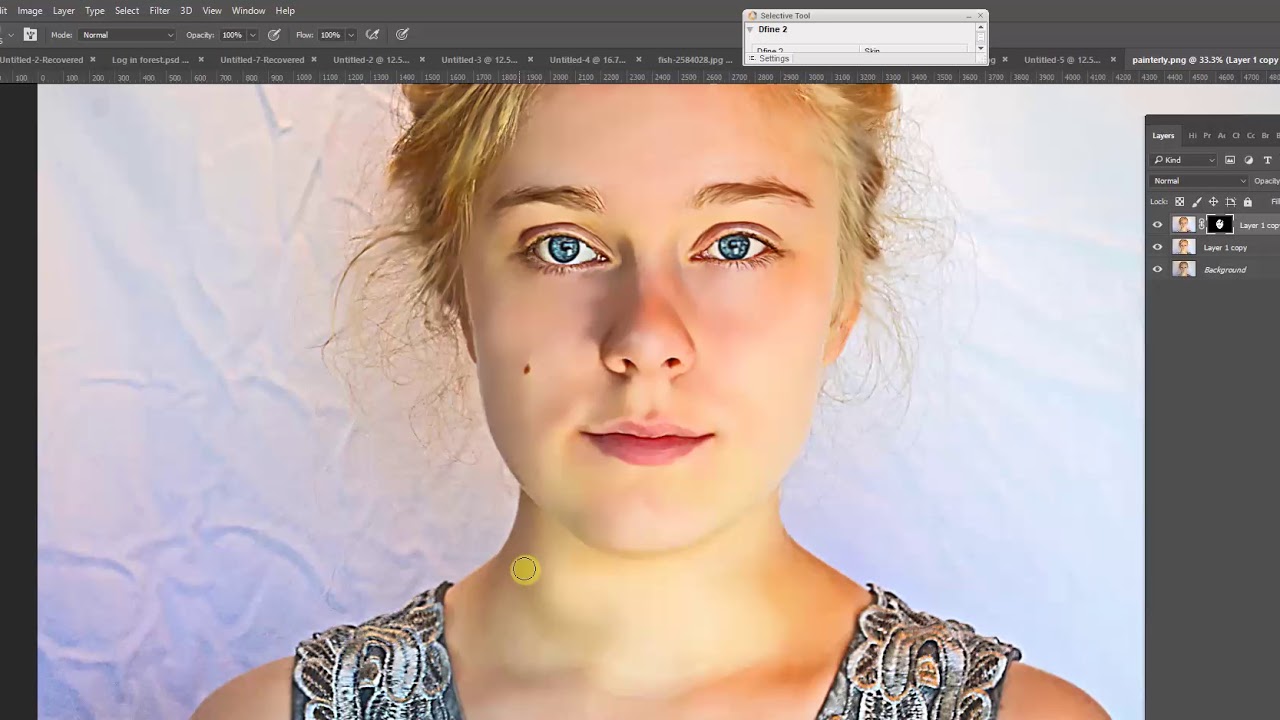This screenshot has height=720, width=1280.
Task: Close the Untitled-5 document tab
Action: tap(1113, 60)
